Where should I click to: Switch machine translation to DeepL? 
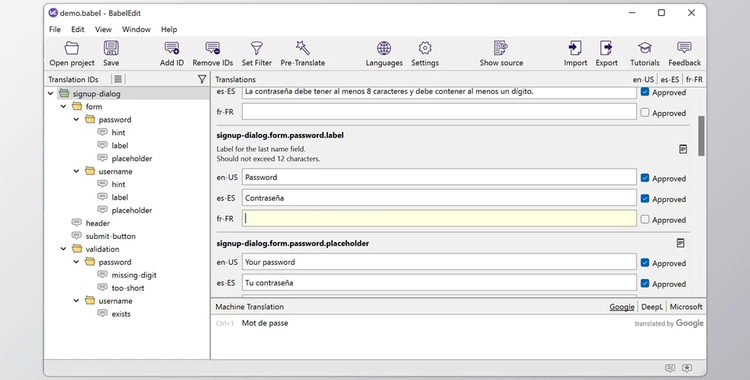click(652, 307)
